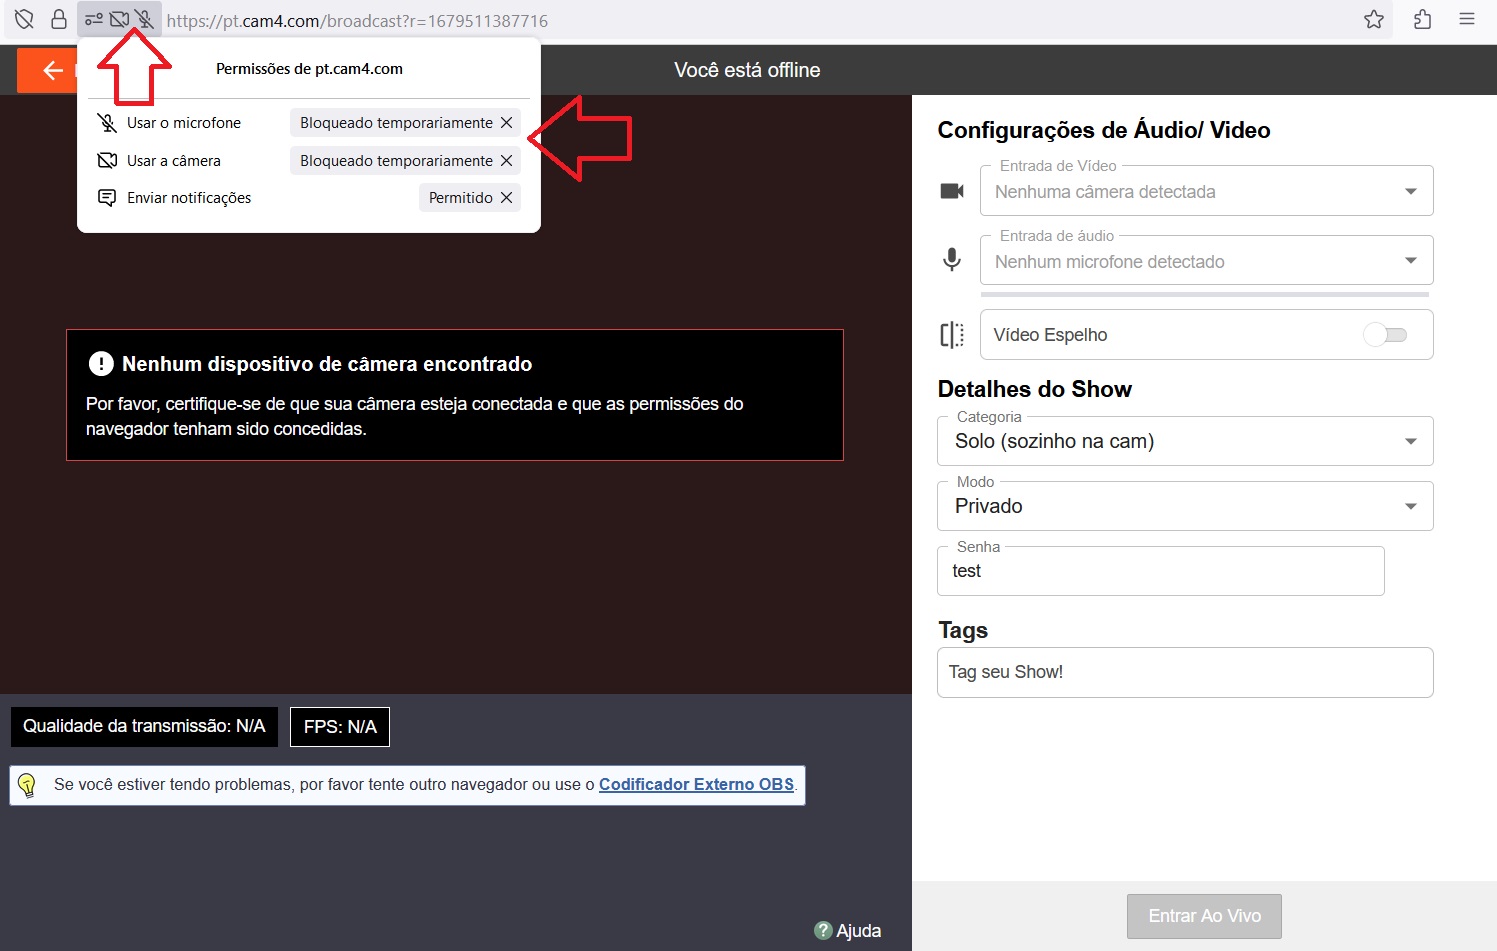Image resolution: width=1497 pixels, height=951 pixels.
Task: Open the Codificador Externo OBS link
Action: coord(696,785)
